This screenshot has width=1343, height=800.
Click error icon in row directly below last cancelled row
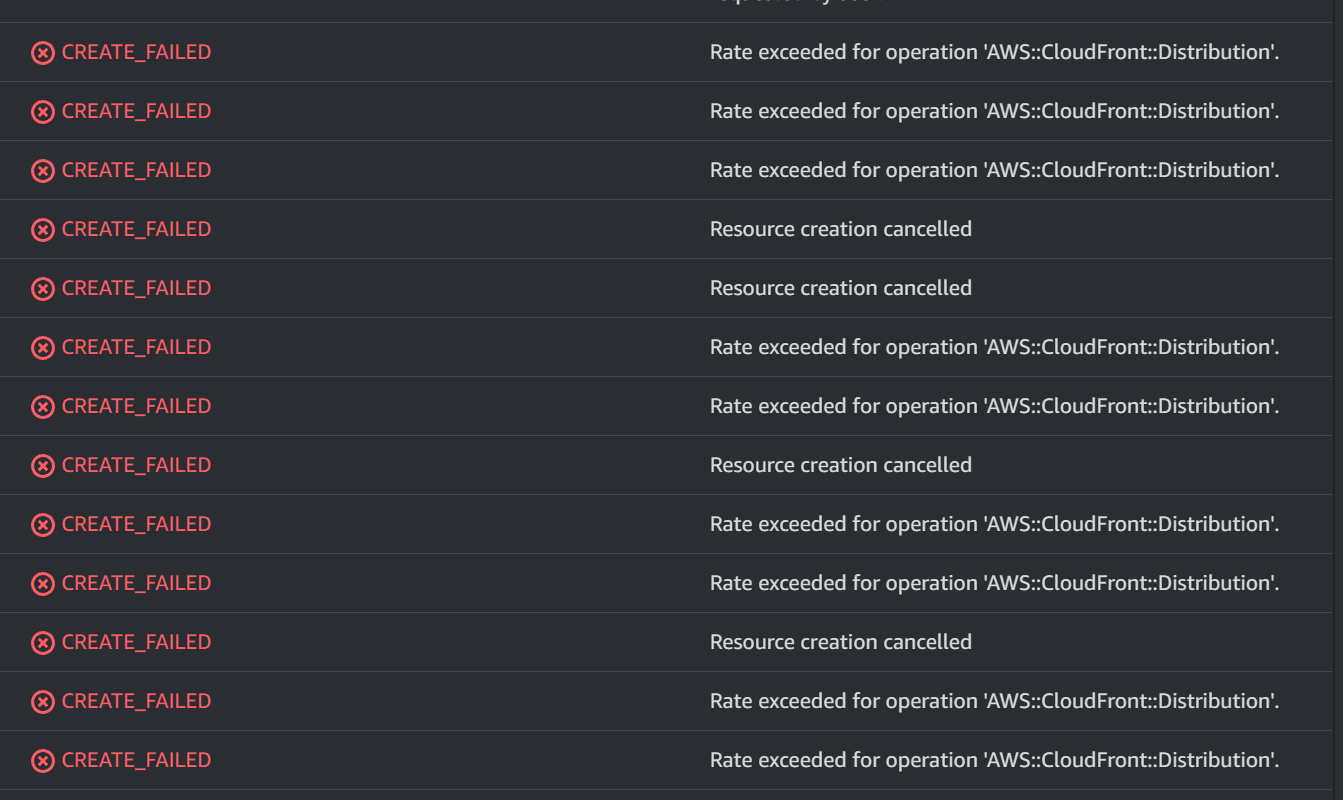coord(43,702)
